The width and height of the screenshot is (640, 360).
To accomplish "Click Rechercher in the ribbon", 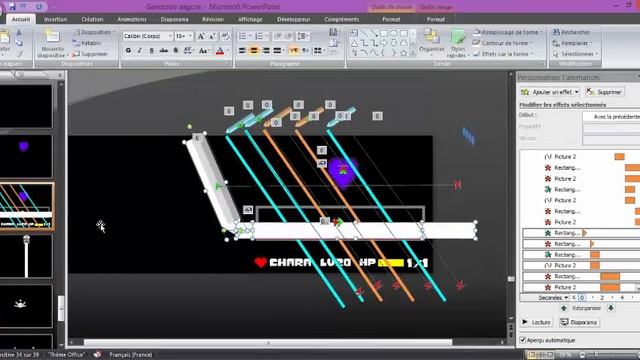I will [571, 32].
